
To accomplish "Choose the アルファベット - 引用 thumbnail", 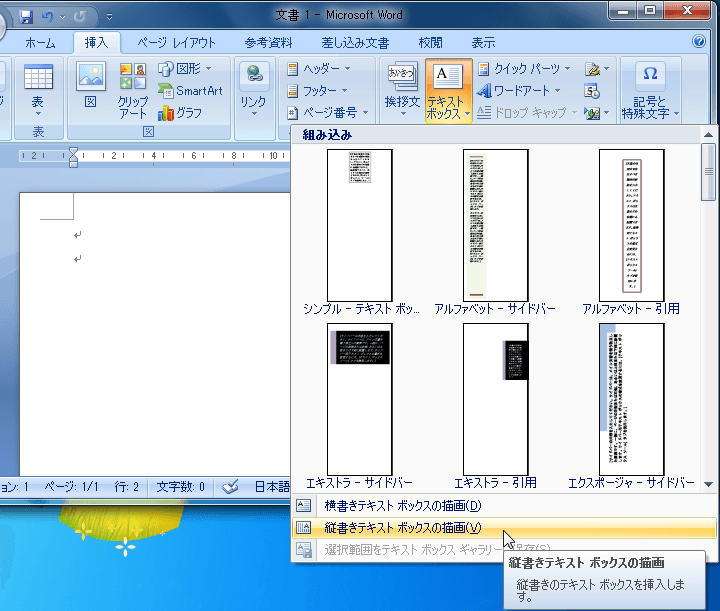I will (631, 225).
